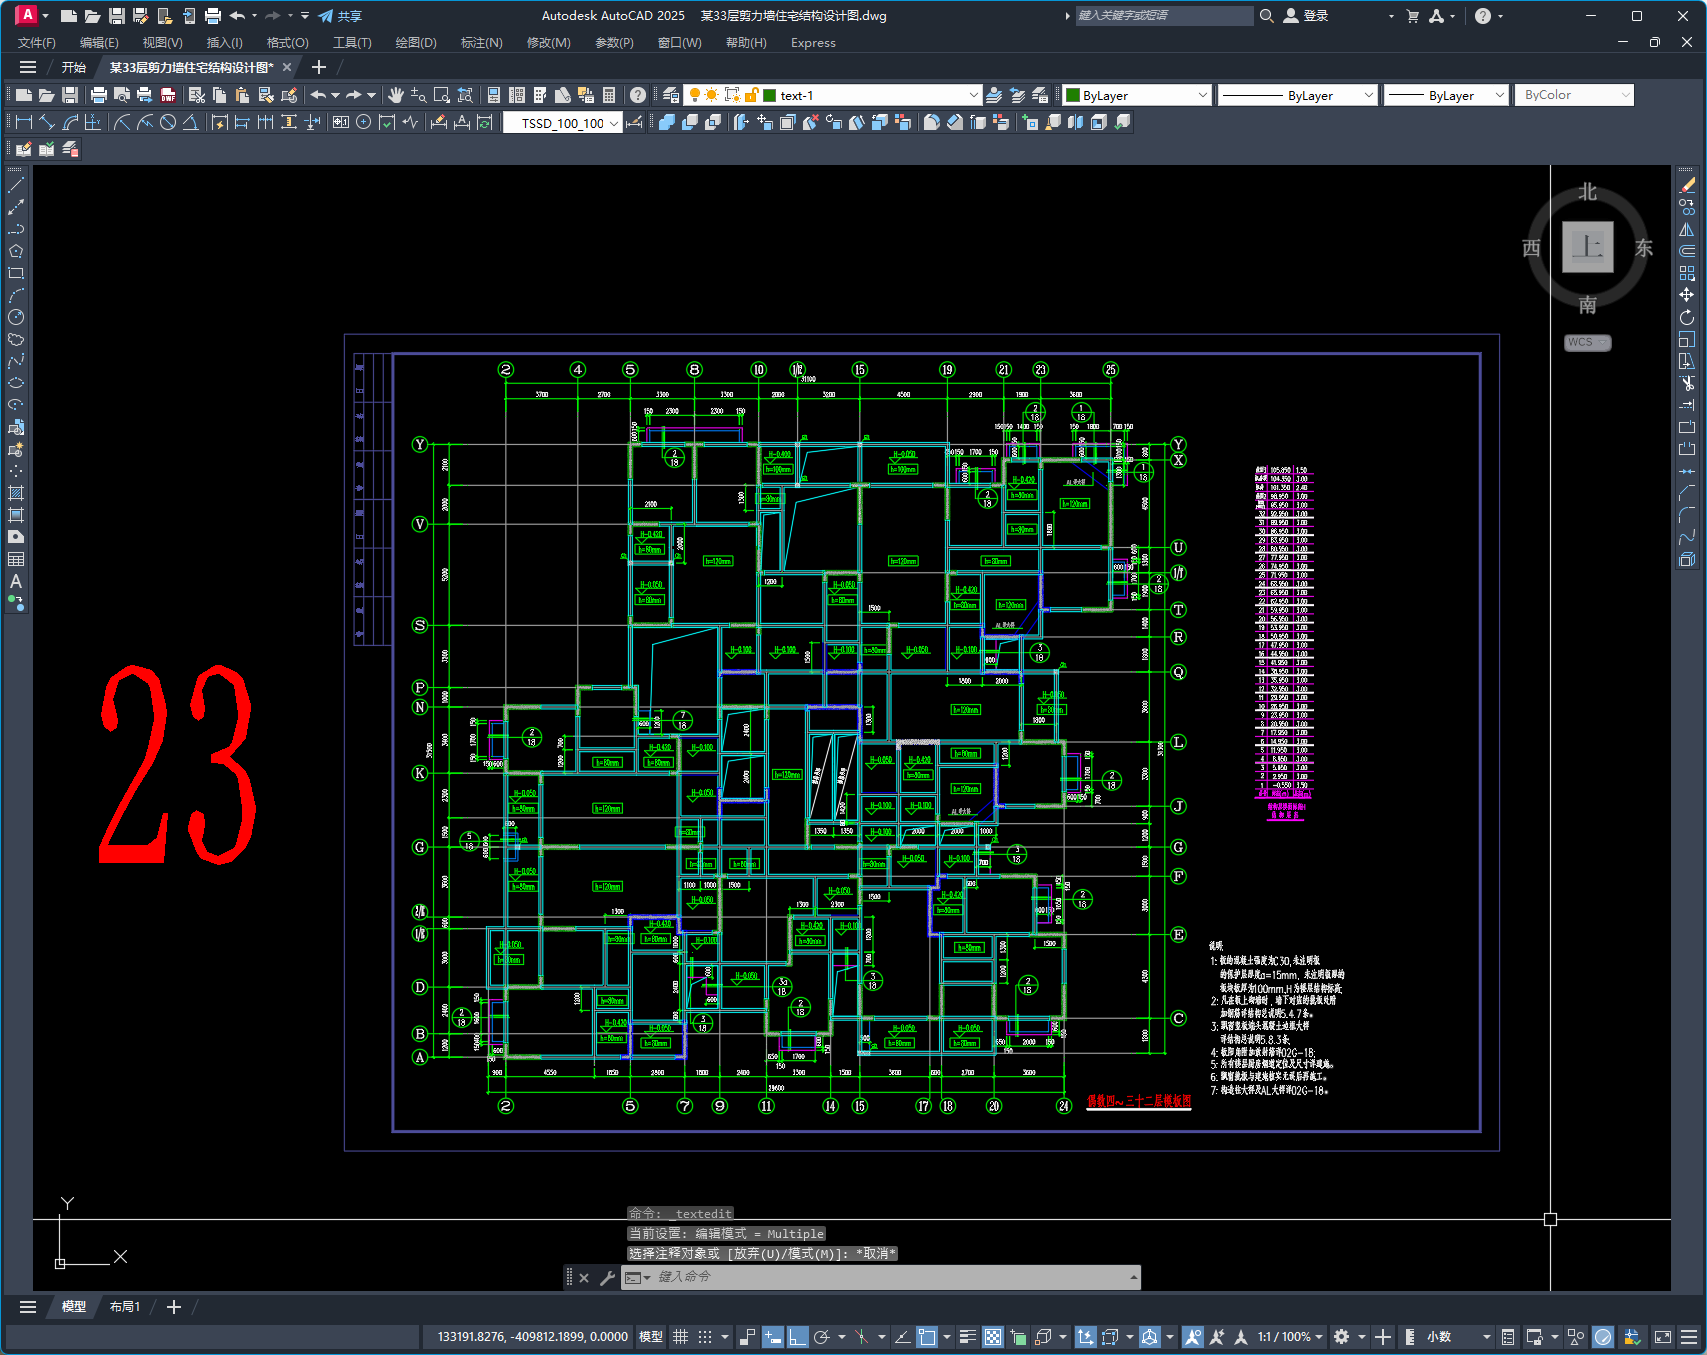This screenshot has width=1707, height=1355.
Task: Open the 文件(F) menu
Action: point(37,43)
